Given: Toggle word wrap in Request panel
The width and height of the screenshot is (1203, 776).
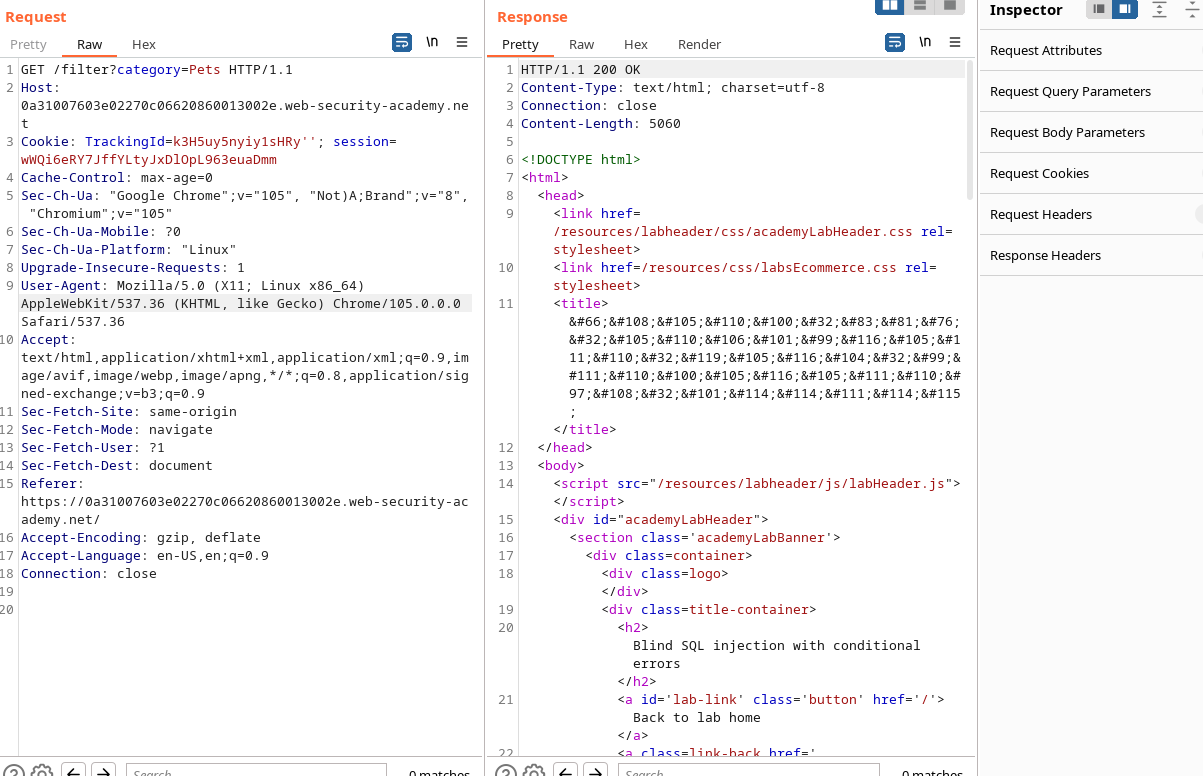Looking at the screenshot, I should [401, 42].
